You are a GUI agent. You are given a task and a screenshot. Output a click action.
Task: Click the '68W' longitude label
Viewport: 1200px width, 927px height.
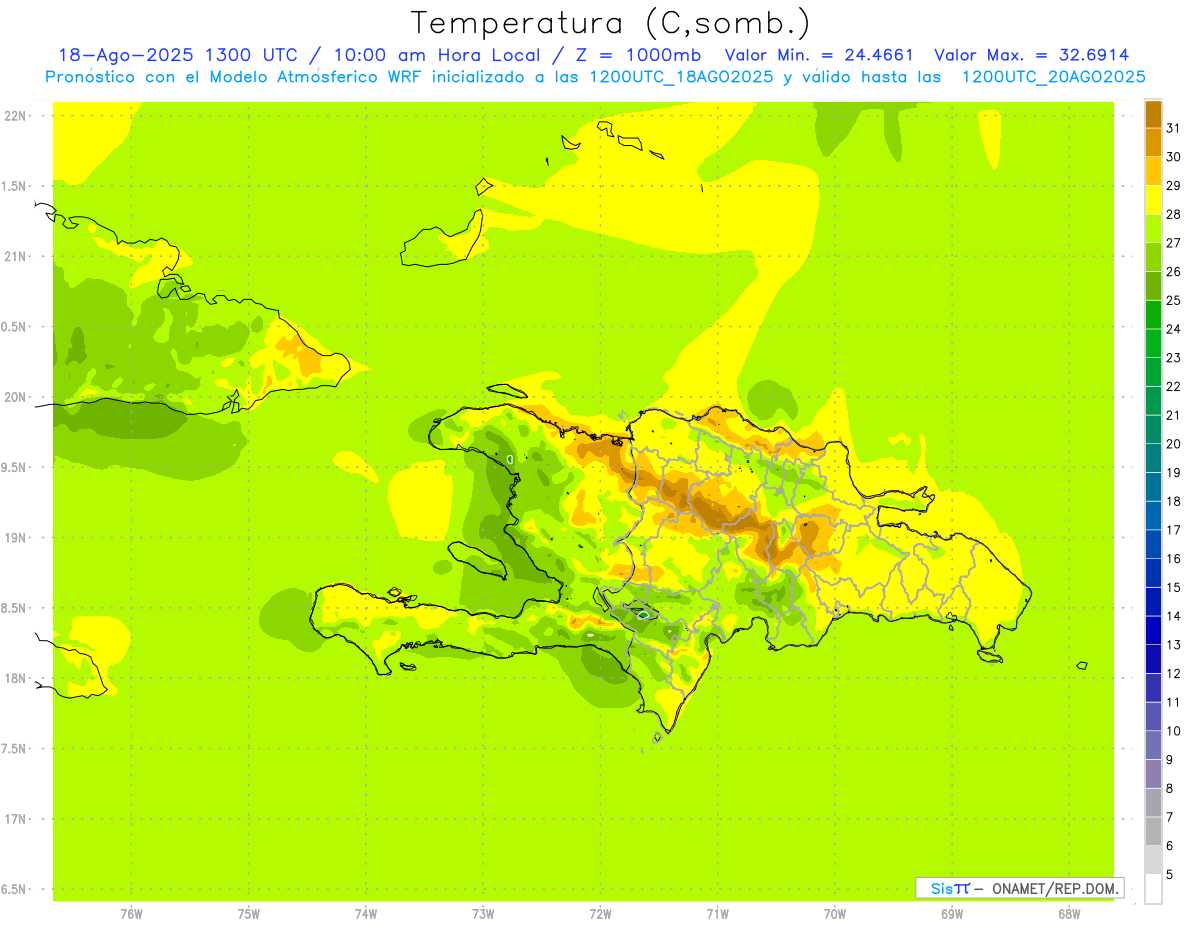click(x=1069, y=914)
